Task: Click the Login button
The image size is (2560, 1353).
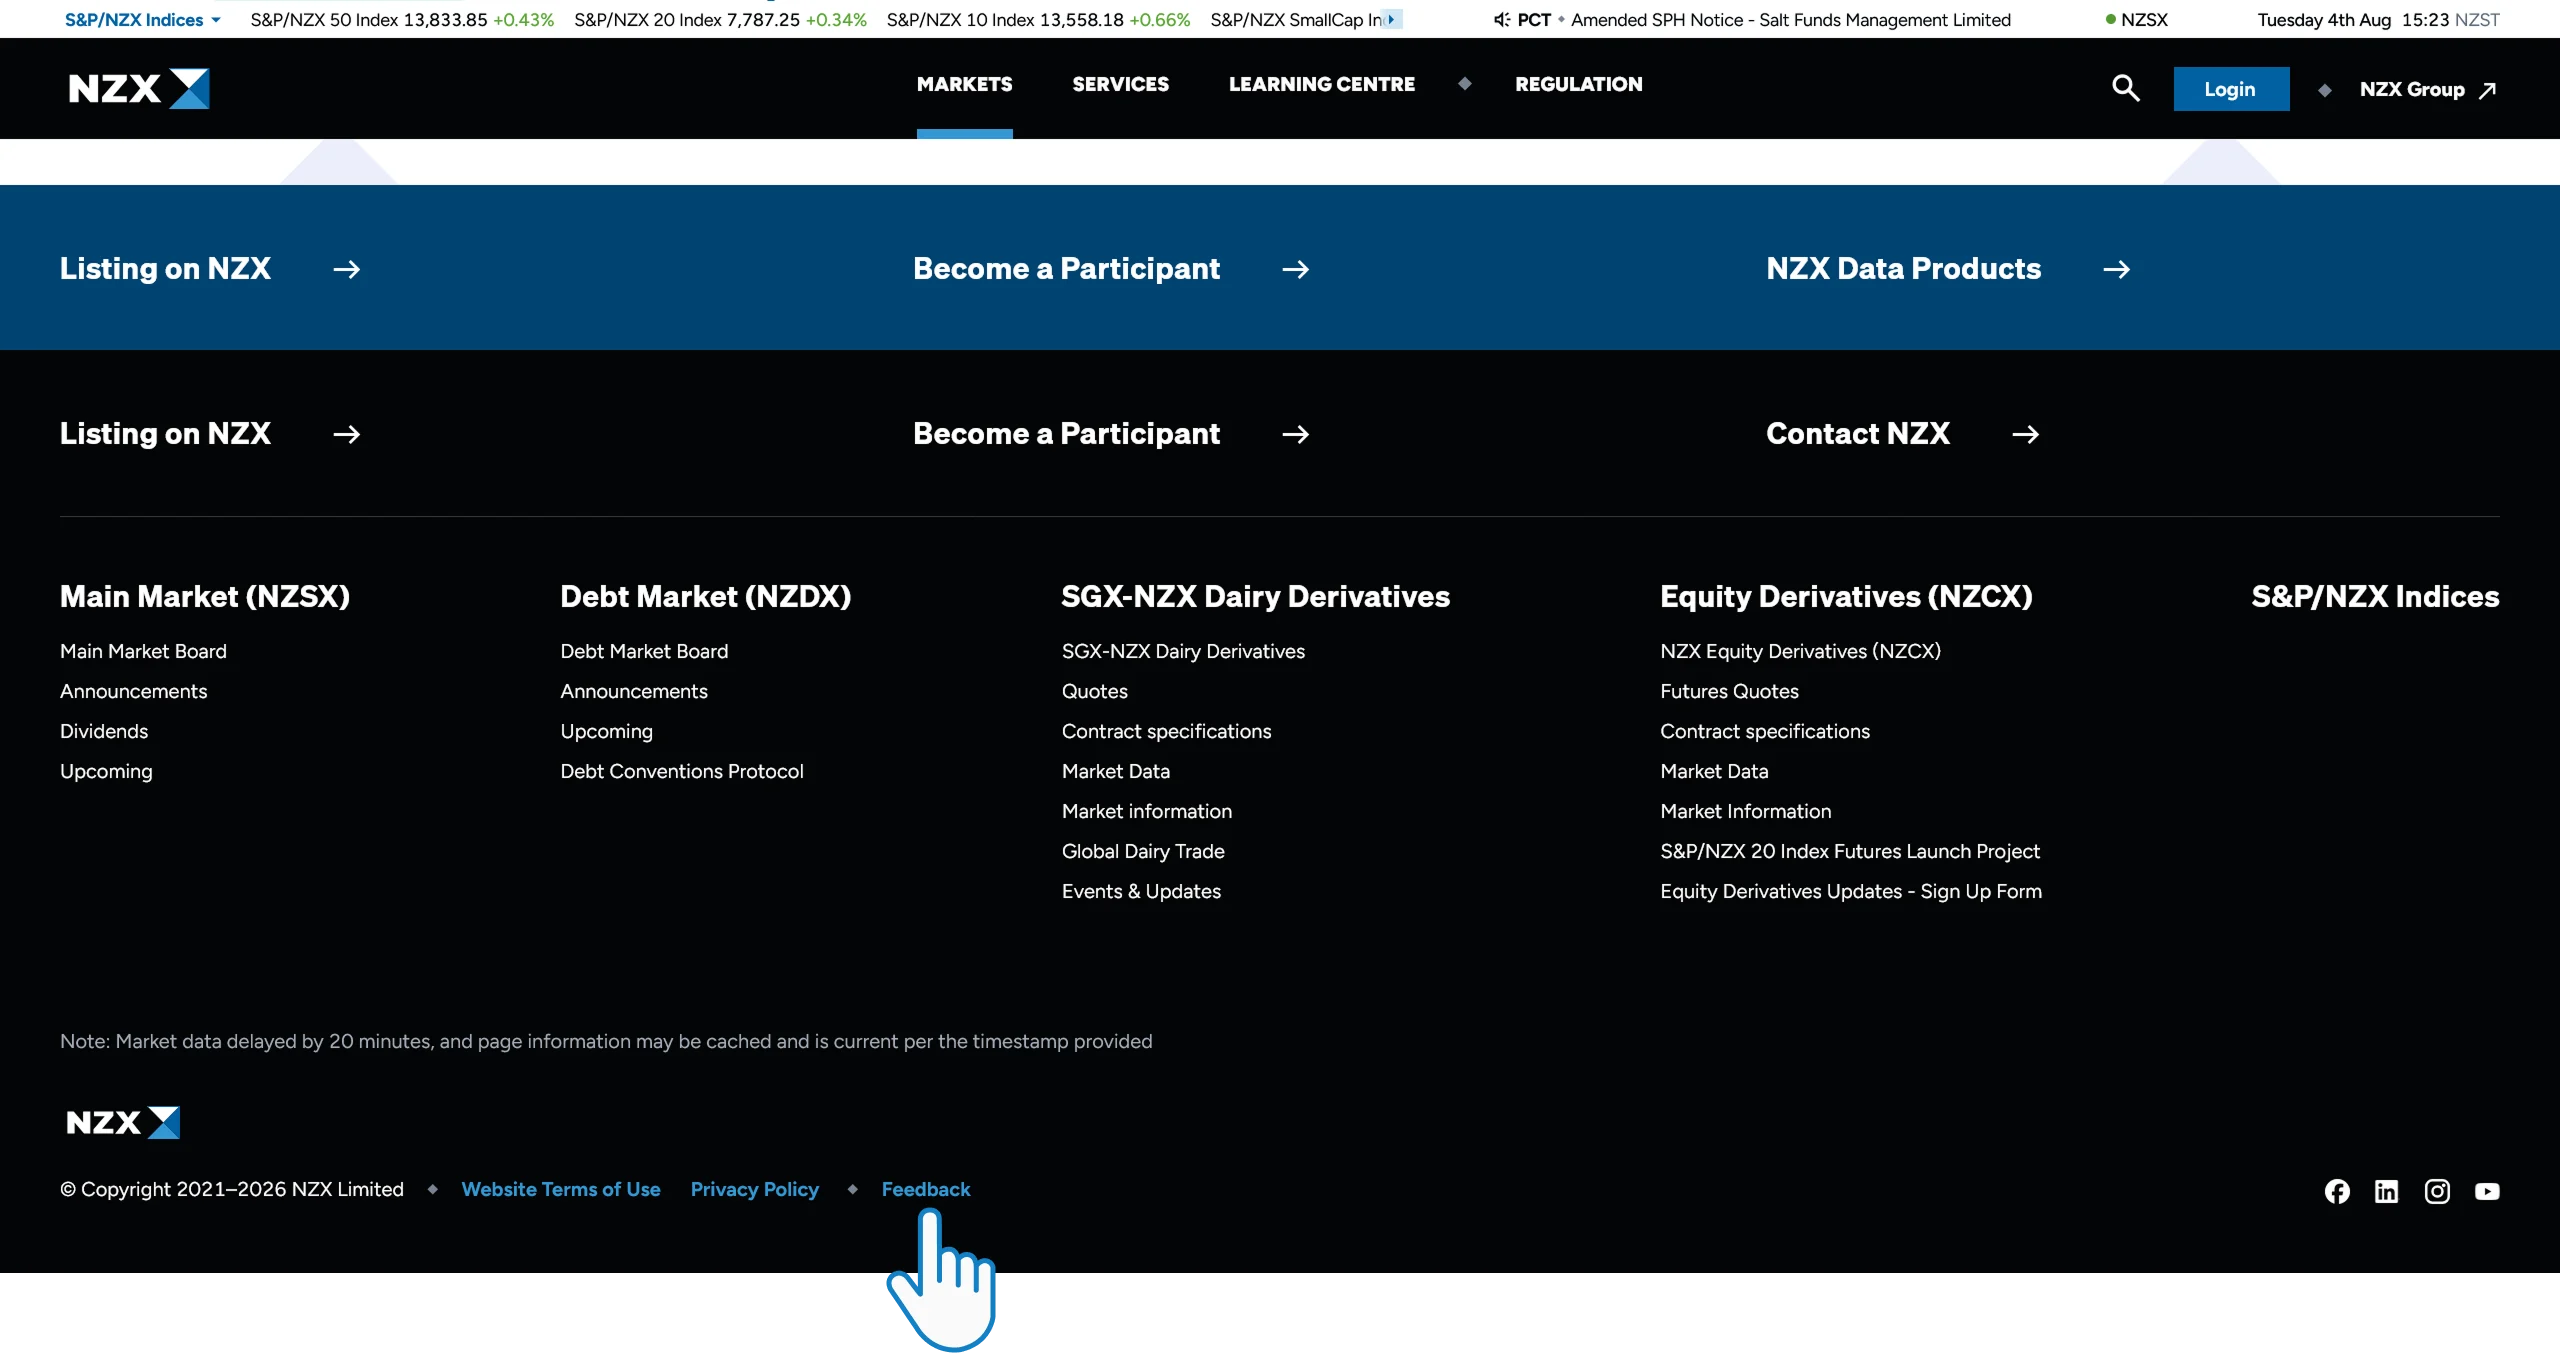Action: 2231,89
